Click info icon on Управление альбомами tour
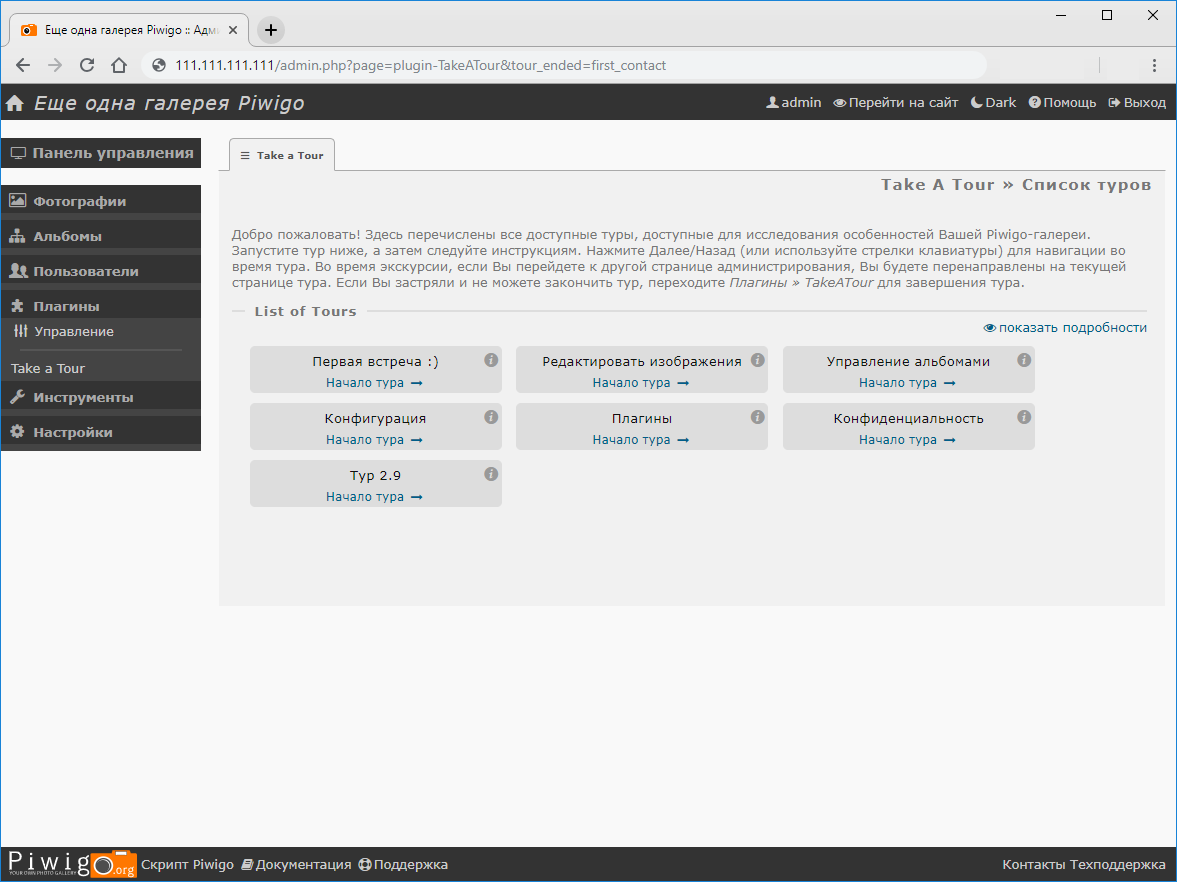 [x=1024, y=360]
